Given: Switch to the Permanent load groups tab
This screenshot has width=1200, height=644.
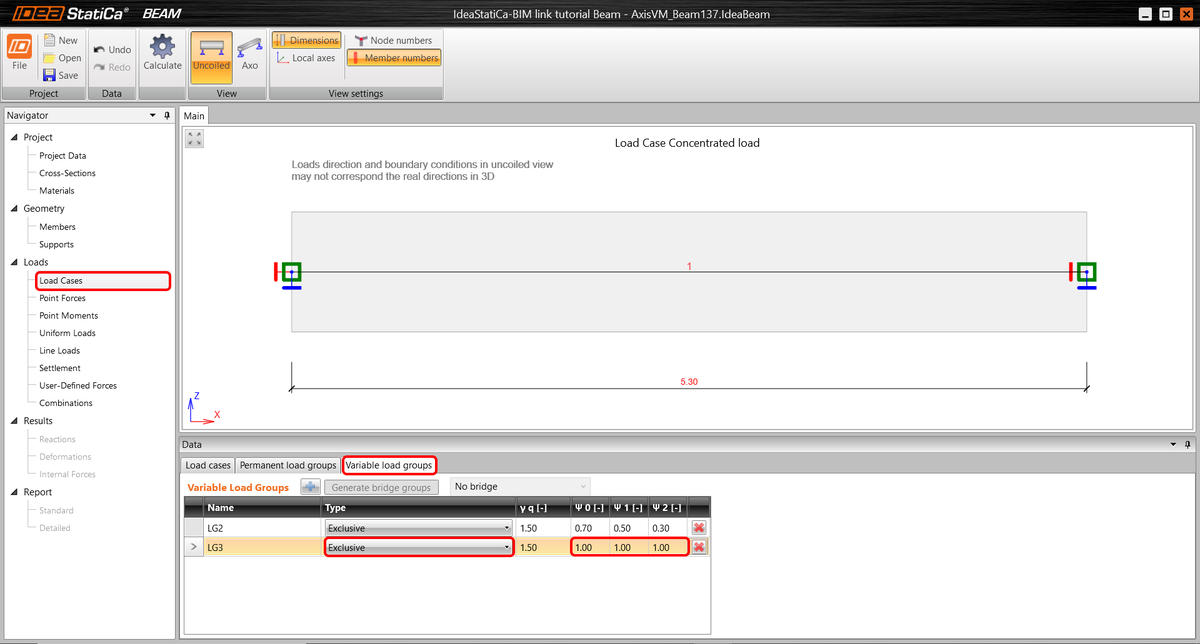Looking at the screenshot, I should click(x=287, y=464).
